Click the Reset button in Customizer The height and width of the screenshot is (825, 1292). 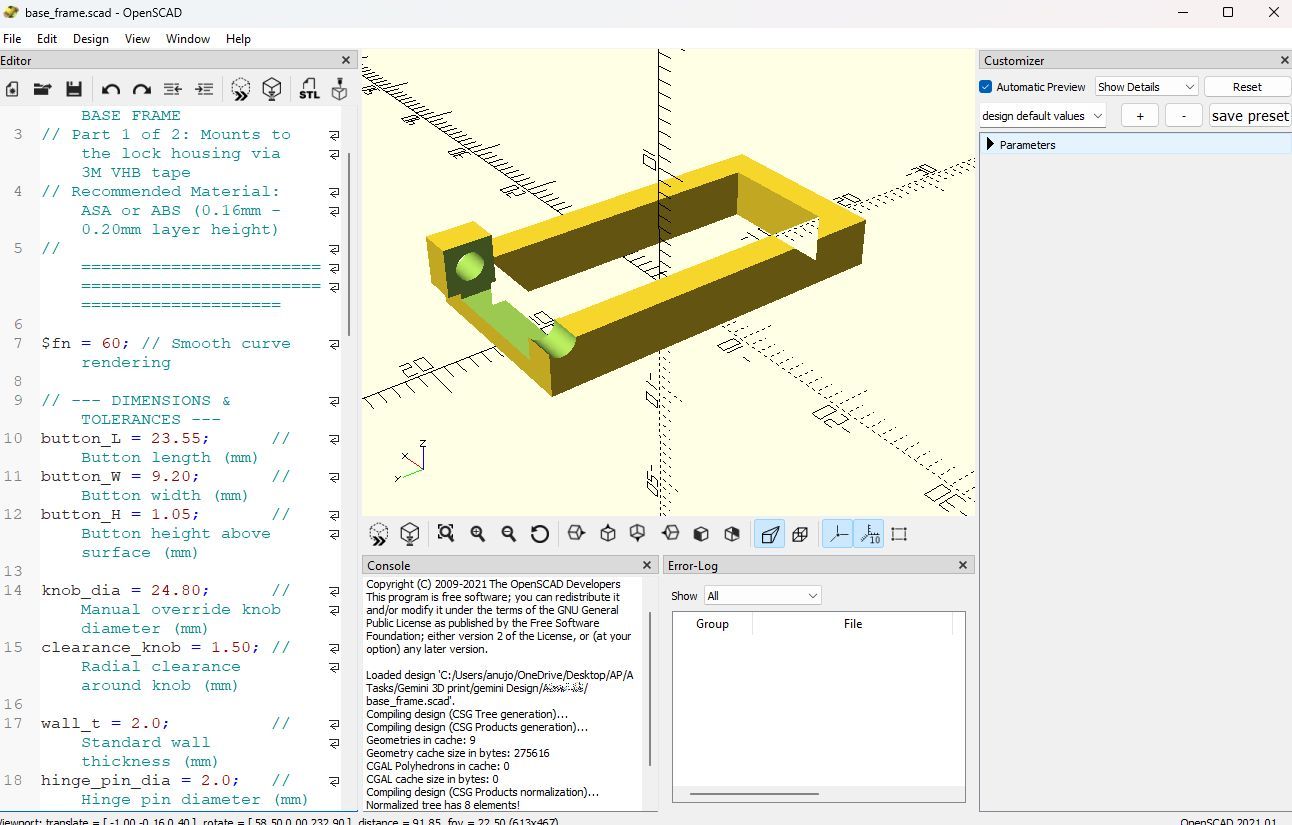(x=1247, y=87)
